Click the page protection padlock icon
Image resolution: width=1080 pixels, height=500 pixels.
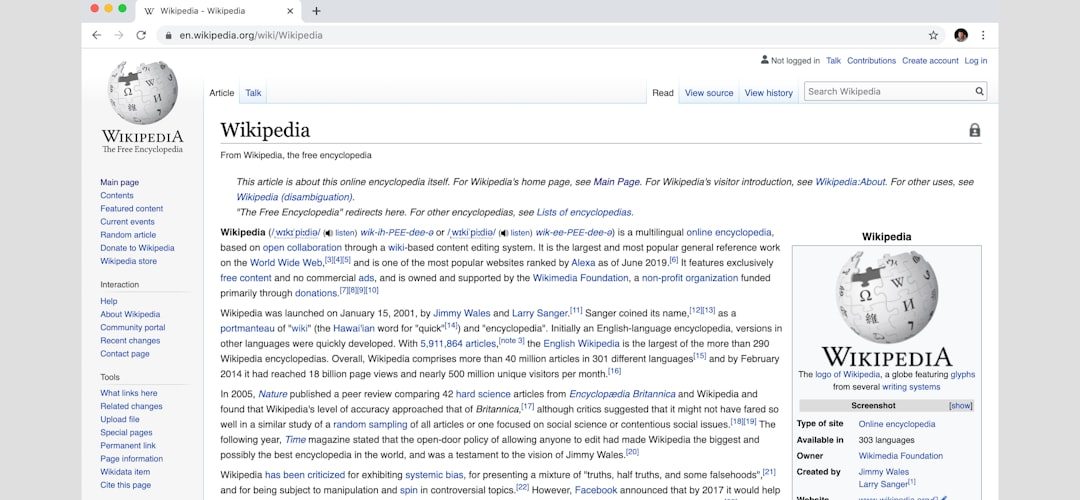[x=975, y=130]
